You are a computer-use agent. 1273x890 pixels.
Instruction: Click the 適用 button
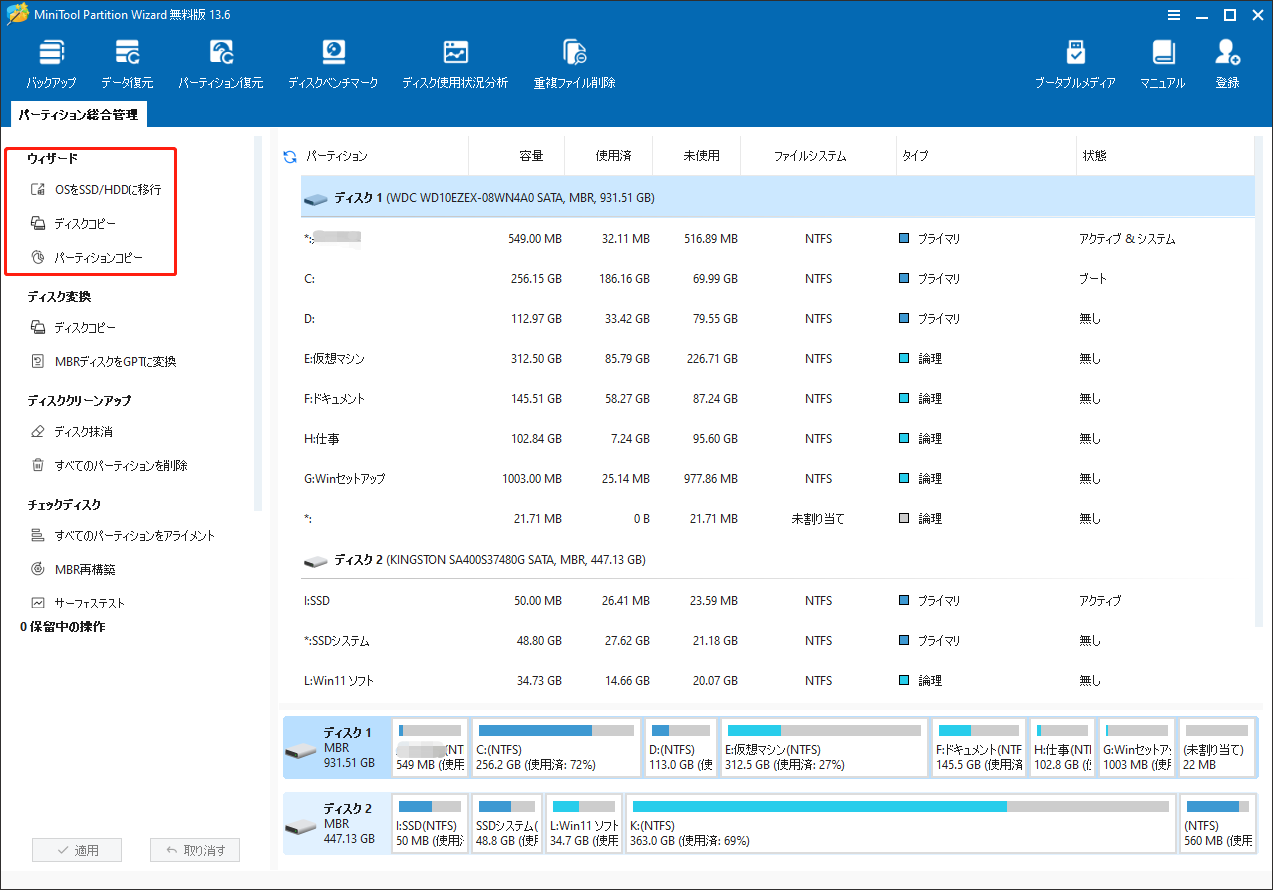(x=76, y=851)
